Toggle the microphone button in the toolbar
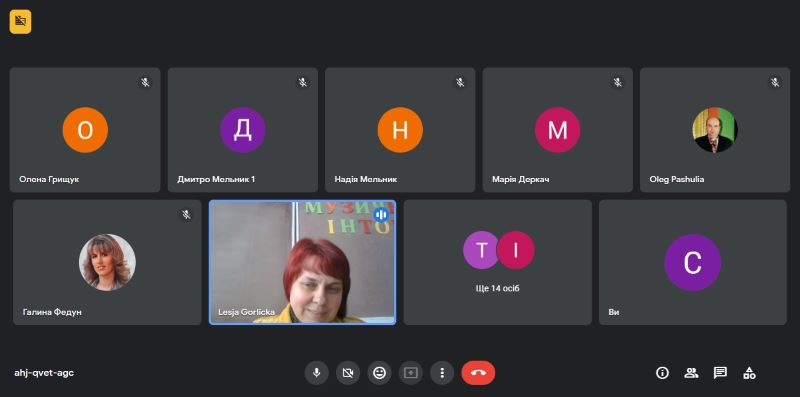Image resolution: width=800 pixels, height=397 pixels. click(x=316, y=373)
